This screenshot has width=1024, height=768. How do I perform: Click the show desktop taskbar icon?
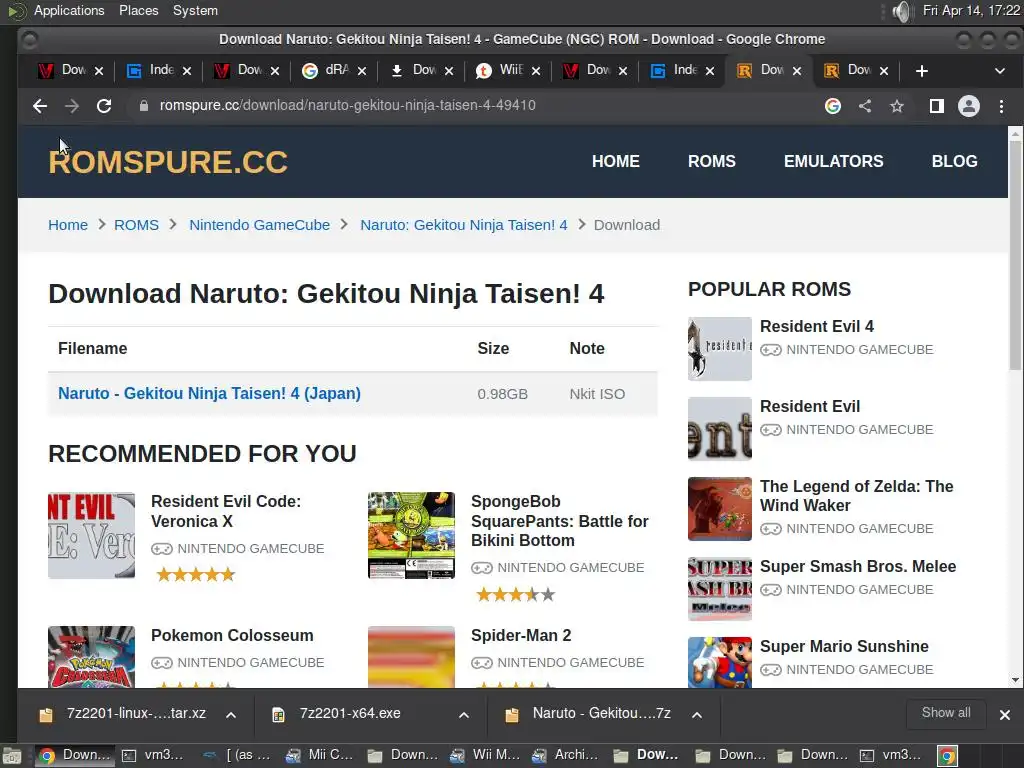tap(12, 756)
